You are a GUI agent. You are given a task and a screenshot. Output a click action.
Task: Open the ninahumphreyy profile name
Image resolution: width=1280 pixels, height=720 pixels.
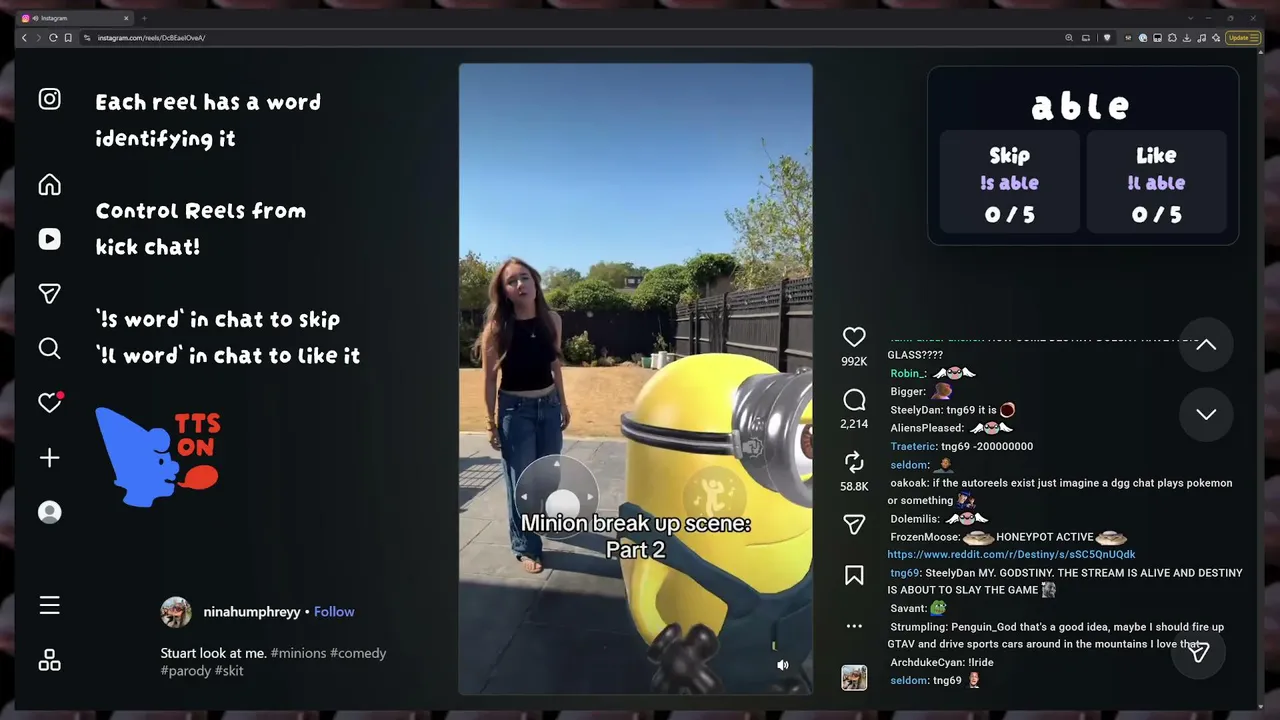[x=251, y=612]
